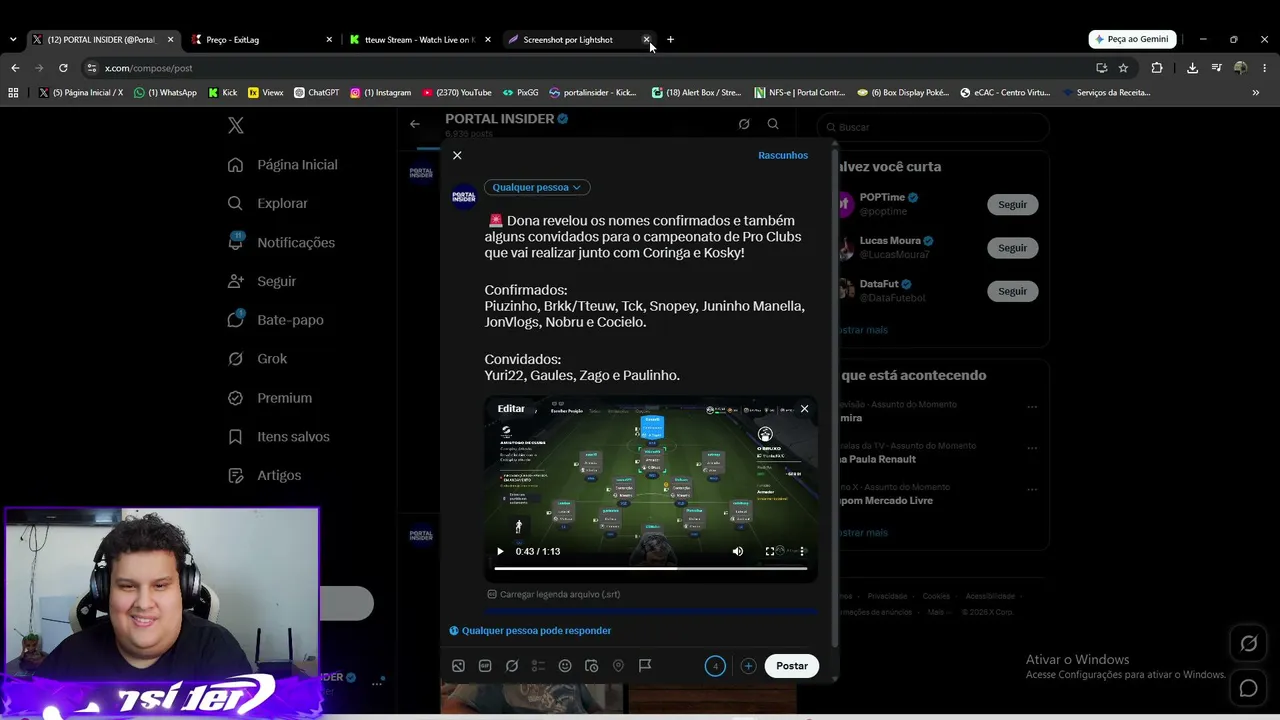Open Seguir in sidebar
This screenshot has height=720, width=1280.
pos(262,281)
